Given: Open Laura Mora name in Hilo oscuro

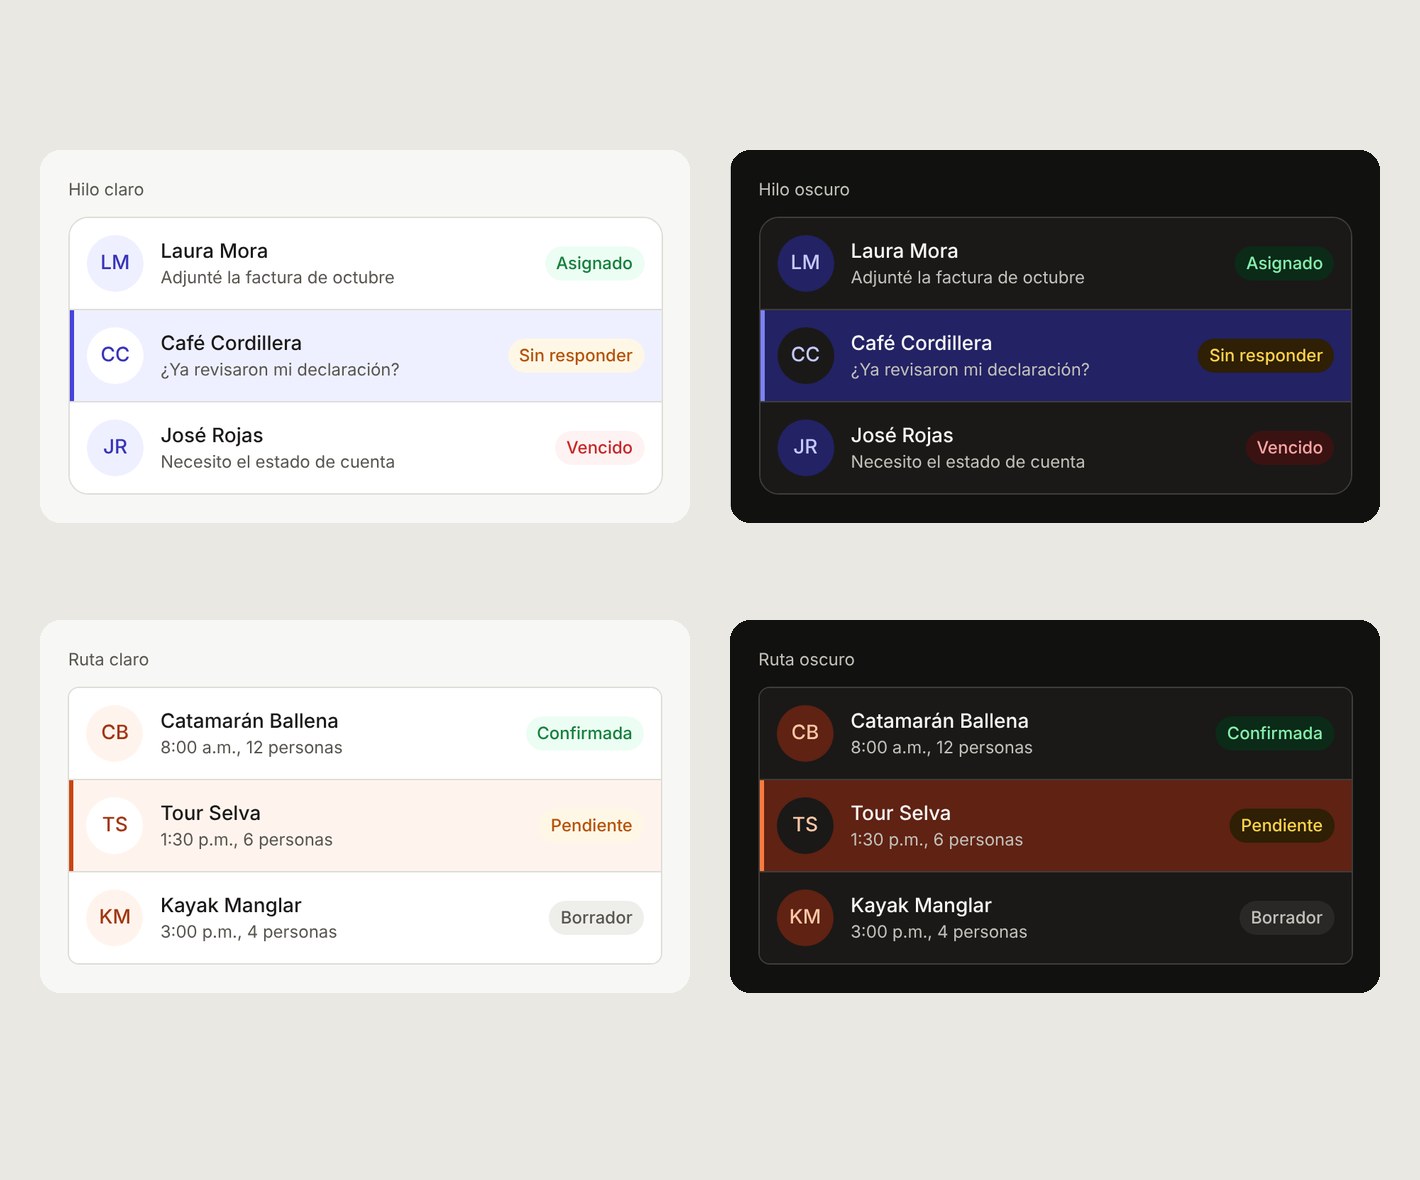Looking at the screenshot, I should point(904,251).
